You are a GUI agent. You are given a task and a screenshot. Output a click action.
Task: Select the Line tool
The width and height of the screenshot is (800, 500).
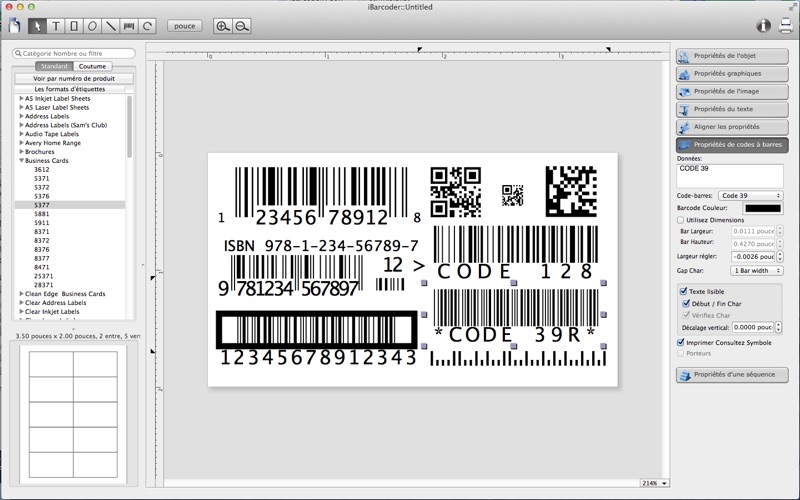click(111, 26)
